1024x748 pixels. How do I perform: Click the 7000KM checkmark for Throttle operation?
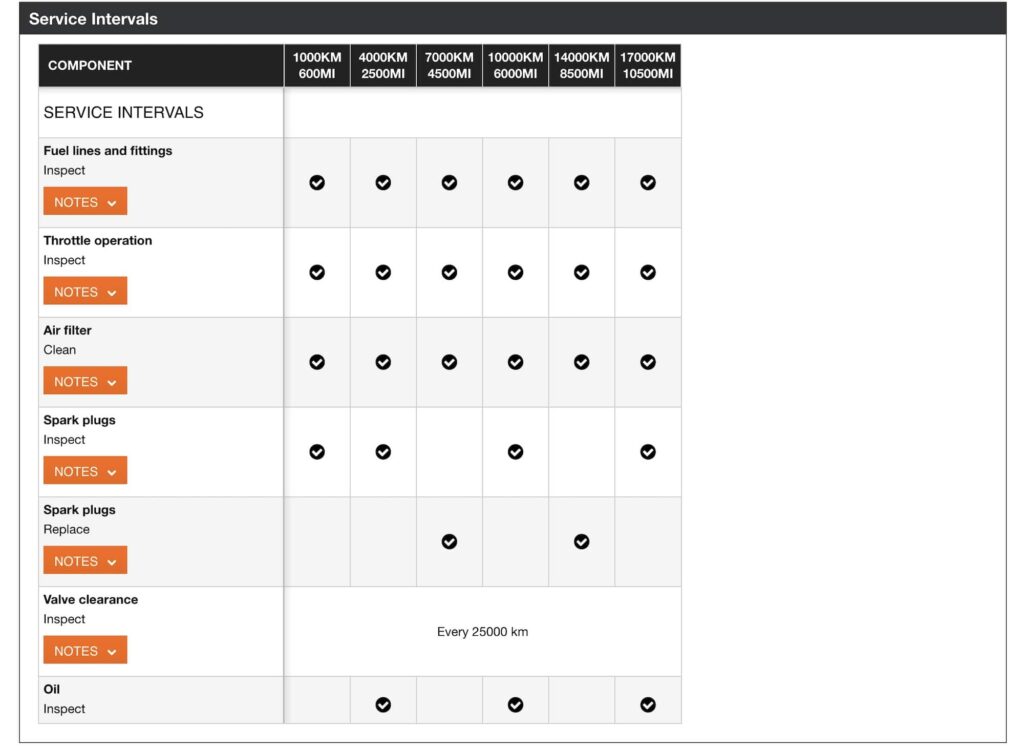click(449, 272)
